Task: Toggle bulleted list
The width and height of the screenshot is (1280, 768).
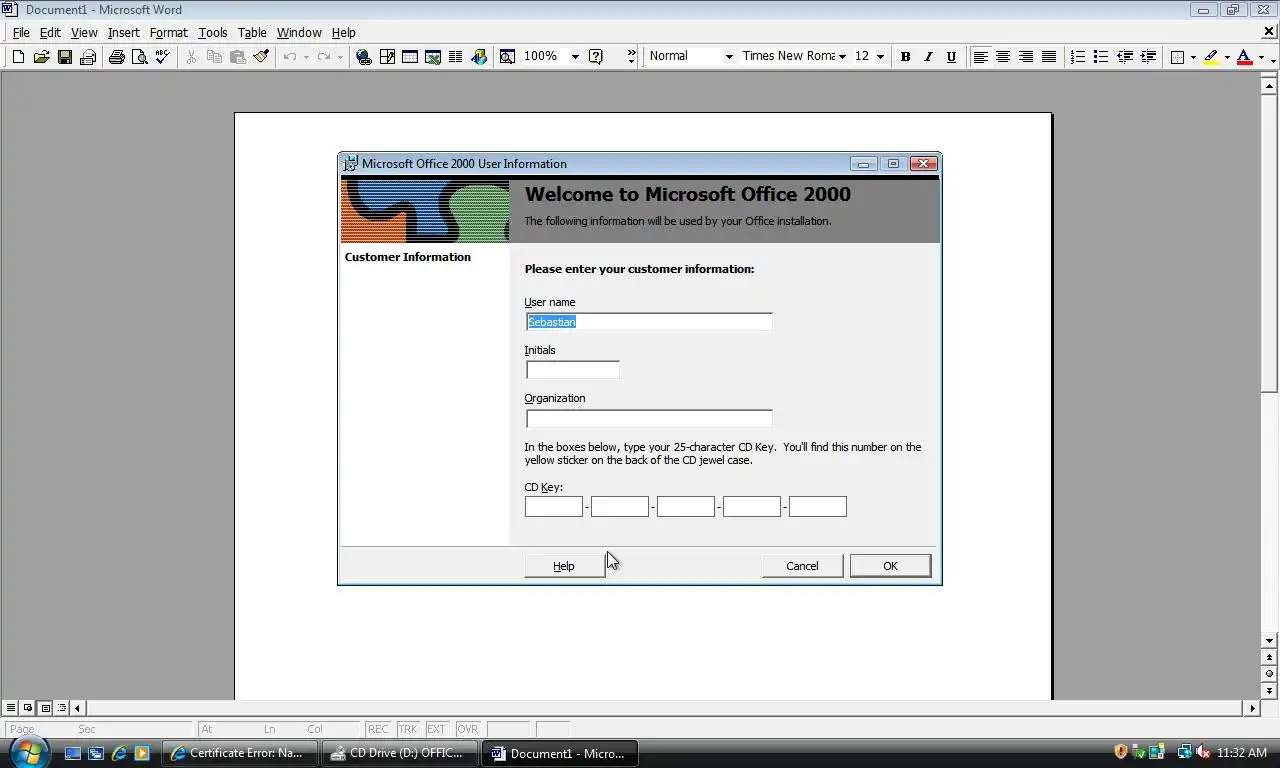Action: point(1101,57)
